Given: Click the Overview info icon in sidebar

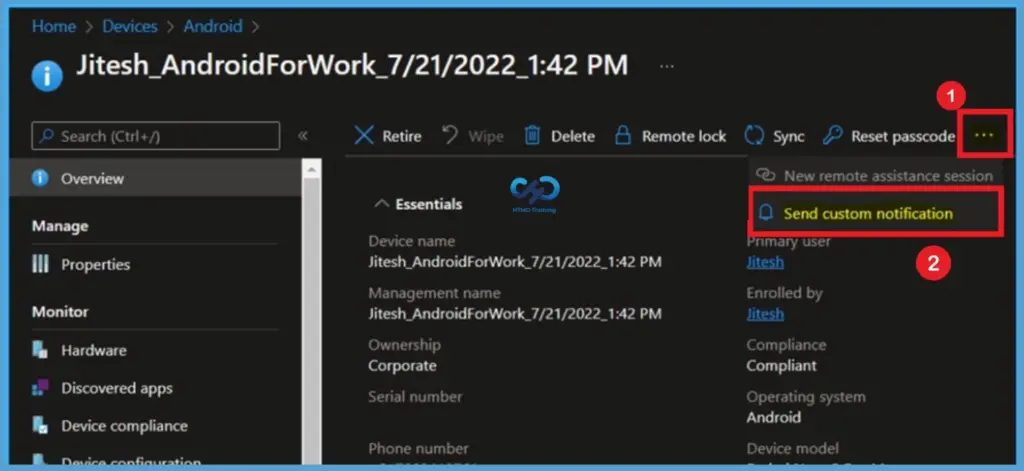Looking at the screenshot, I should click(40, 178).
